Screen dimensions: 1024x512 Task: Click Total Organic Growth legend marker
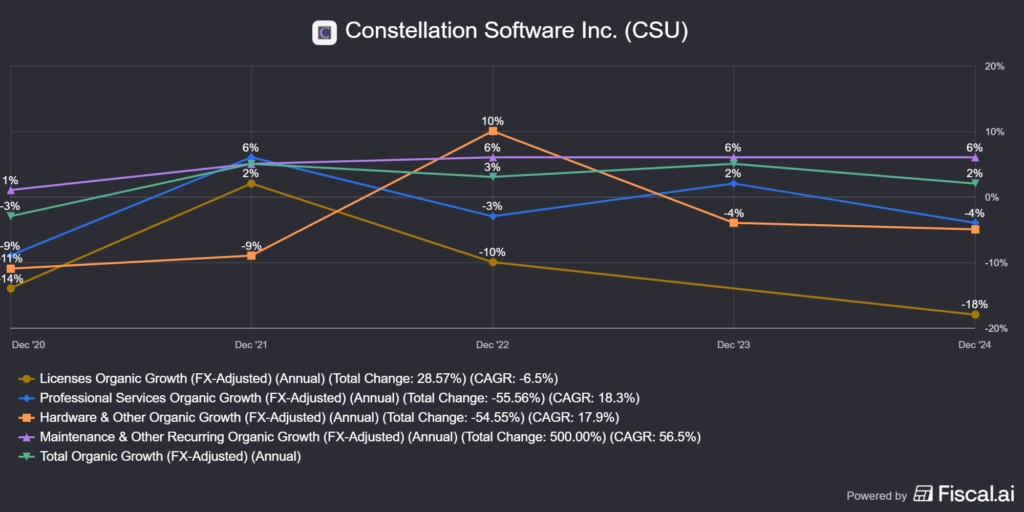(x=25, y=457)
